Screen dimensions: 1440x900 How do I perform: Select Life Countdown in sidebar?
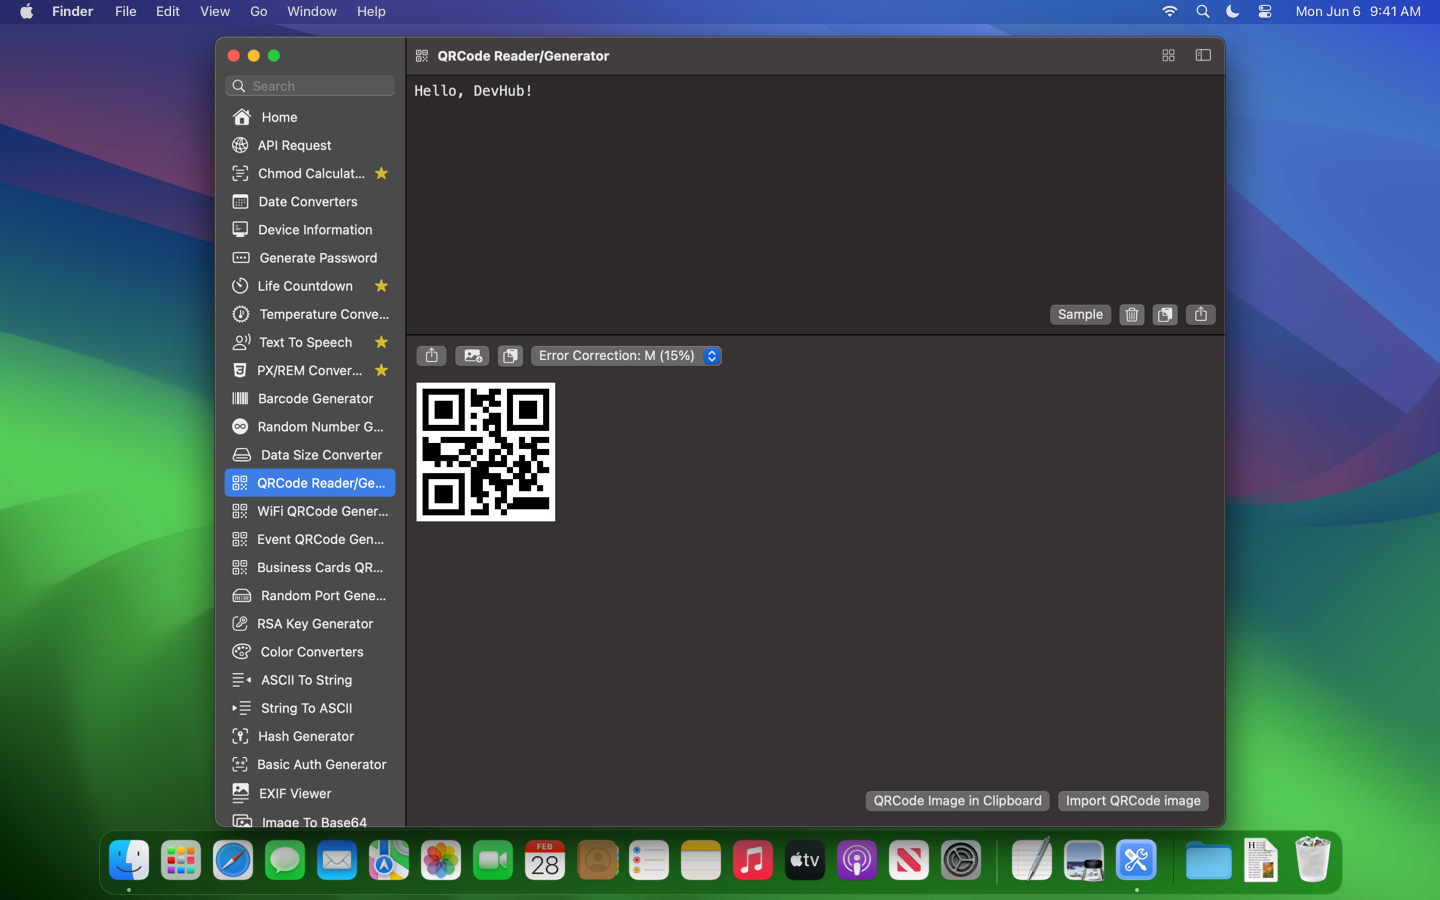(310, 286)
